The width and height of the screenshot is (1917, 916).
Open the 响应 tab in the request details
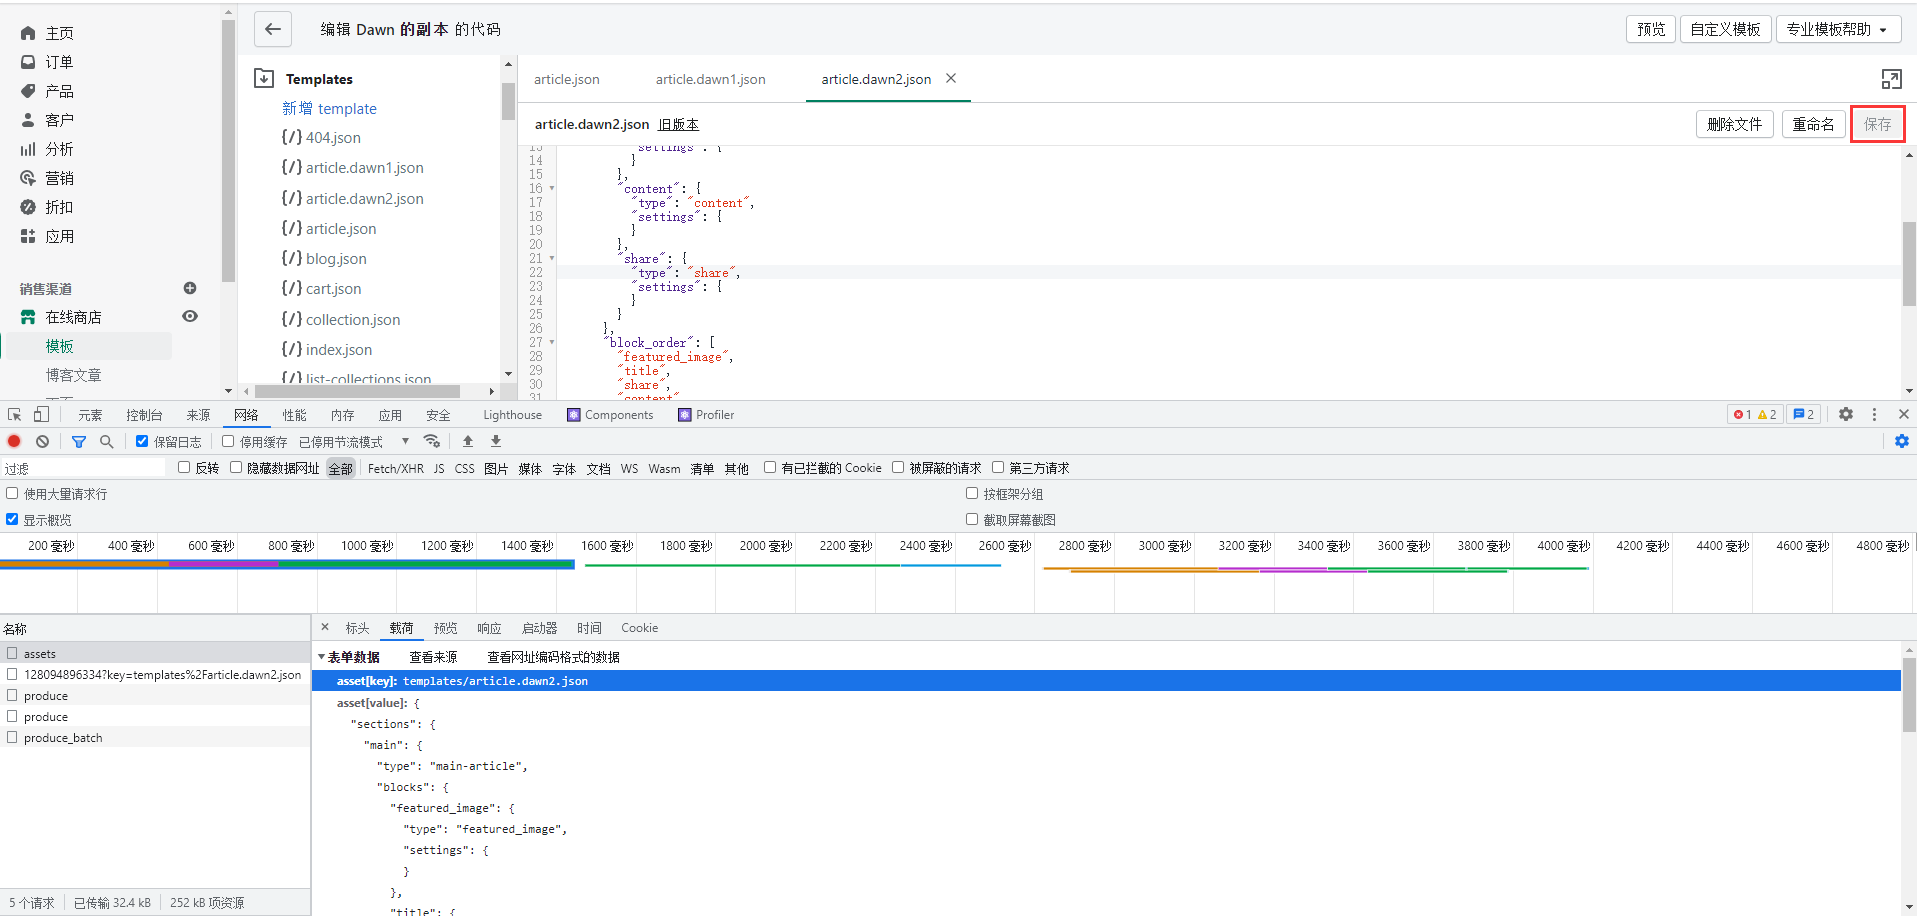click(x=489, y=628)
